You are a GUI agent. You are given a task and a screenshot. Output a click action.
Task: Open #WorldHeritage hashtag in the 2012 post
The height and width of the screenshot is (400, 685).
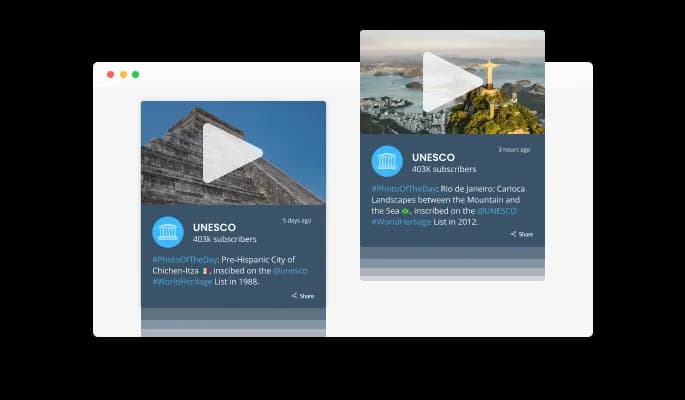pyautogui.click(x=401, y=222)
